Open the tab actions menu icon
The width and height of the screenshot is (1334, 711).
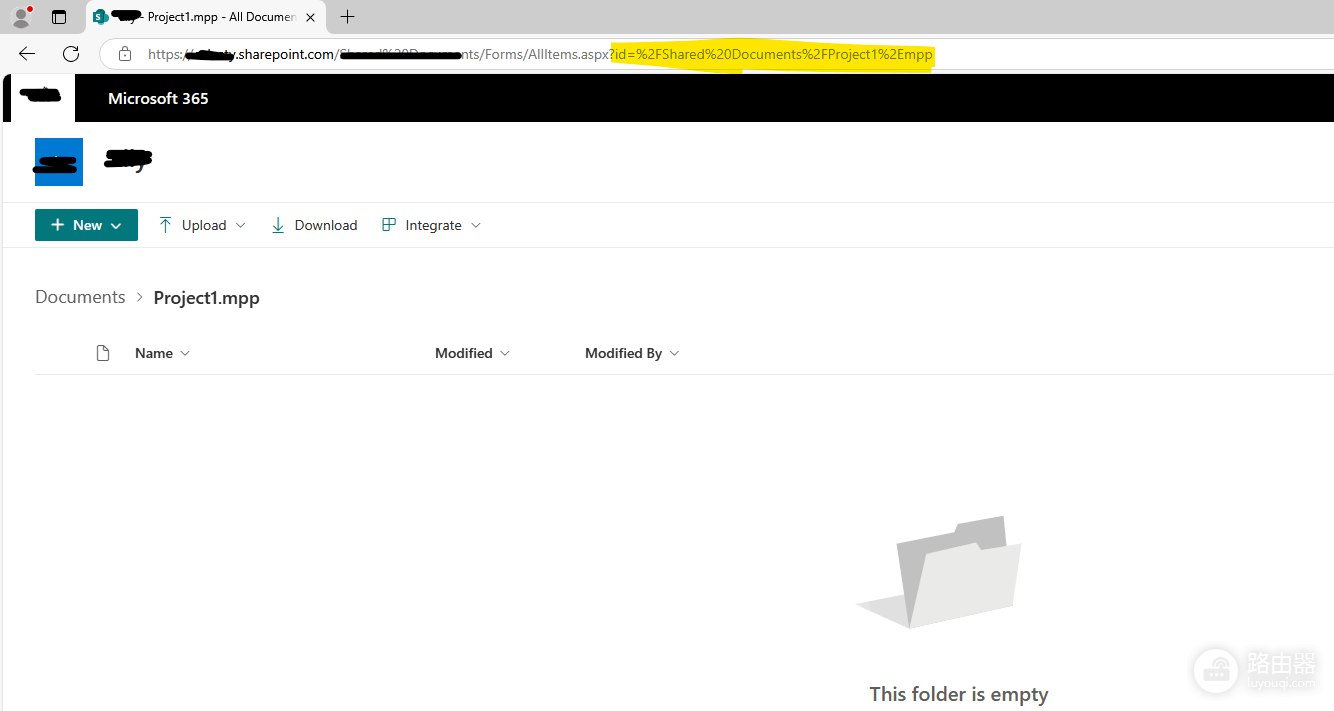coord(59,17)
